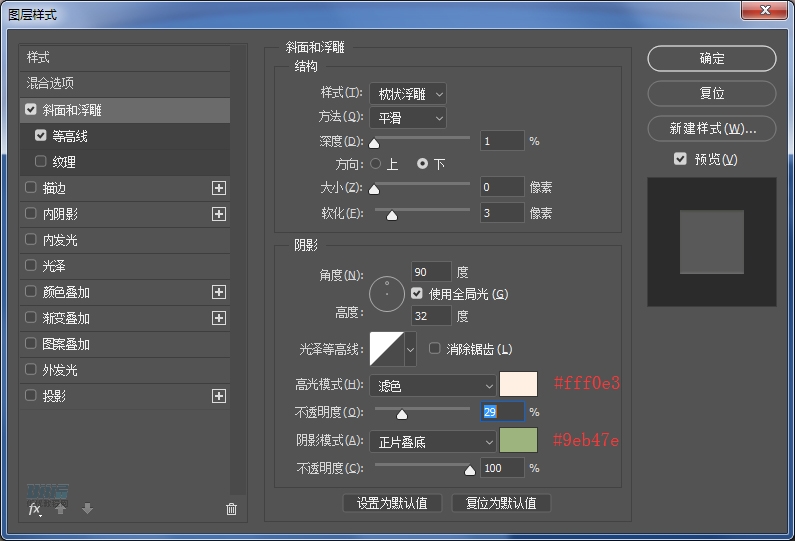Select 外发光 in the styles list
This screenshot has height=541, width=795.
(x=59, y=370)
